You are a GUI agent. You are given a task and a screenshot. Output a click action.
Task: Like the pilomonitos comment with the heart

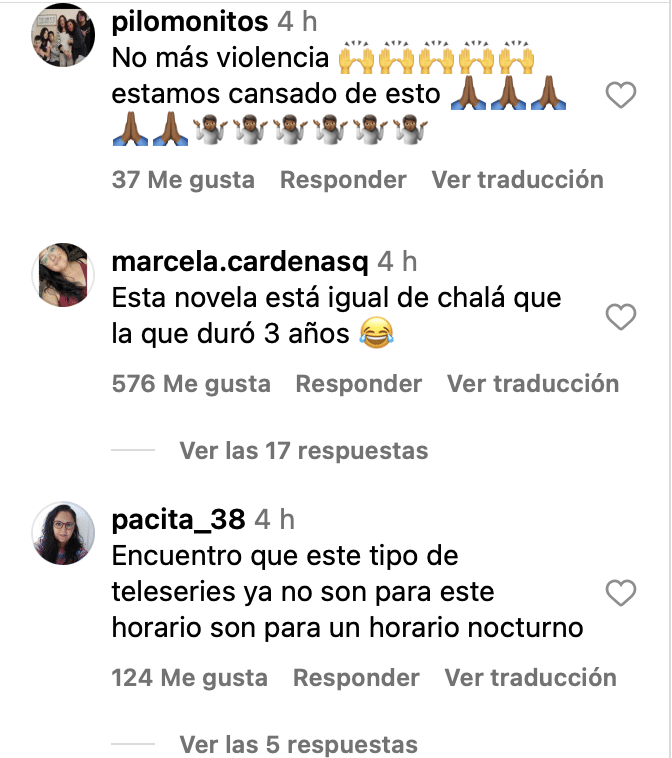[621, 95]
